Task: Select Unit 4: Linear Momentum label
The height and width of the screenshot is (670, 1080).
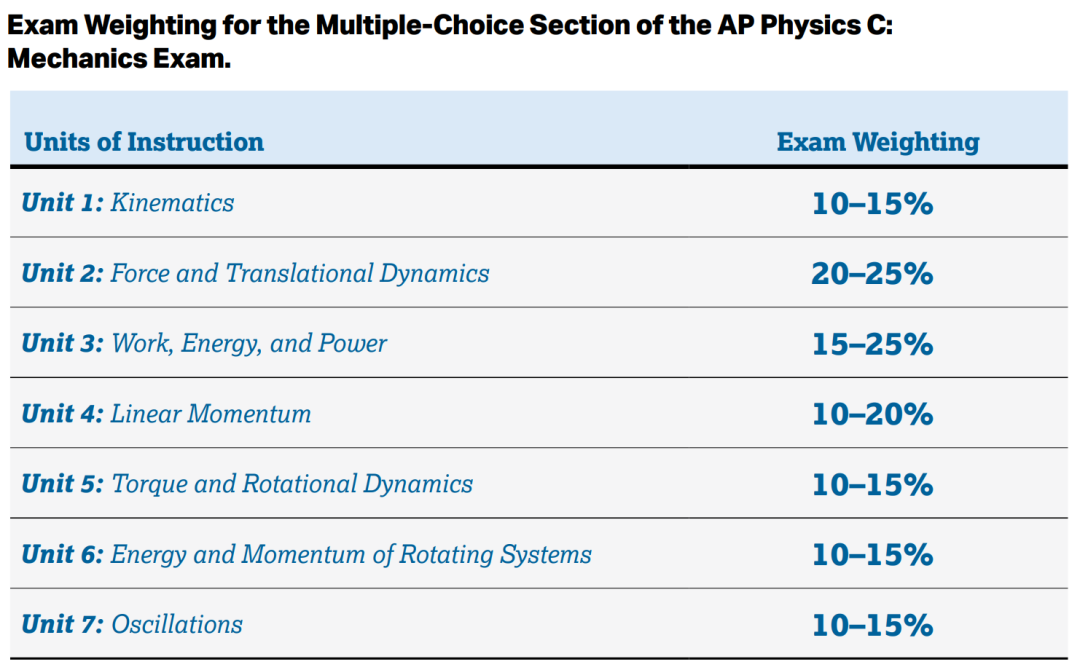Action: [166, 414]
